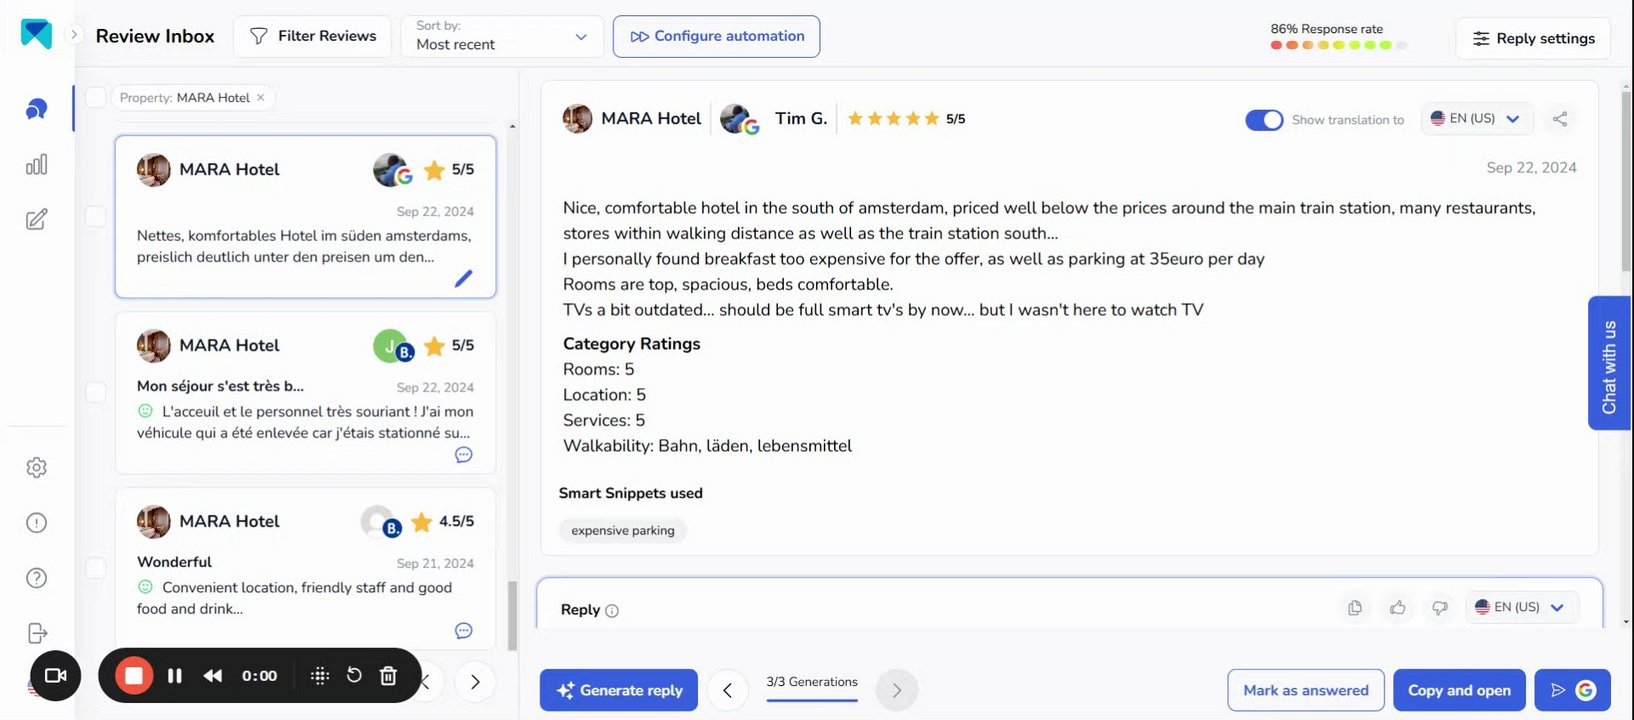Image resolution: width=1634 pixels, height=720 pixels.
Task: Open the reply language EN (US) dropdown
Action: pyautogui.click(x=1521, y=607)
